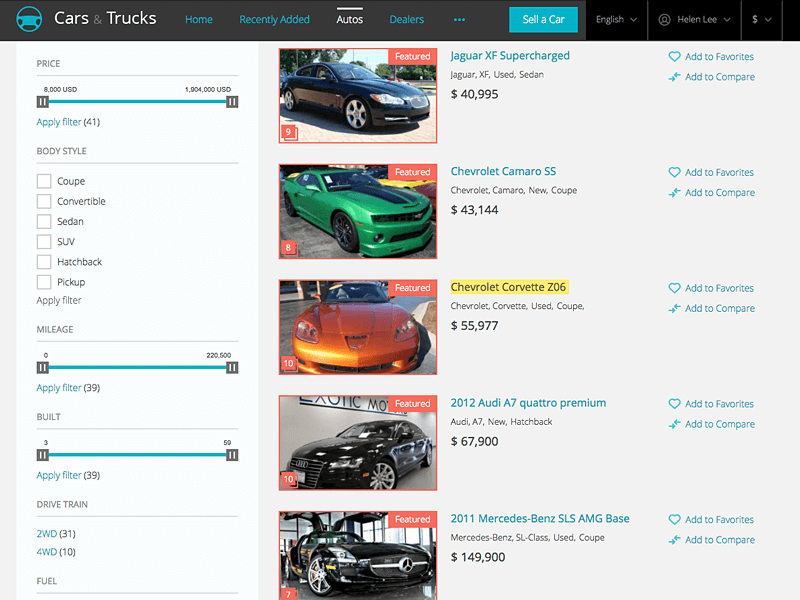Open Dealers page
This screenshot has width=800, height=600.
(x=407, y=19)
